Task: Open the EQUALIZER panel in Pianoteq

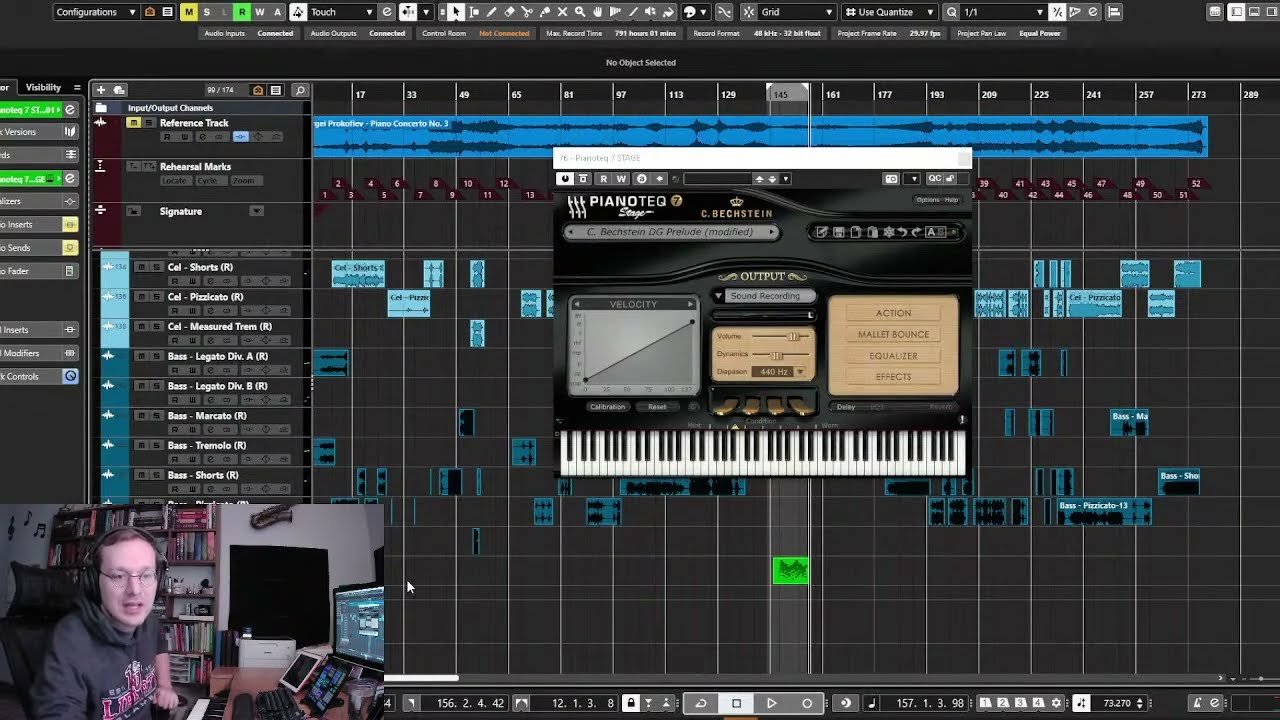Action: click(893, 355)
